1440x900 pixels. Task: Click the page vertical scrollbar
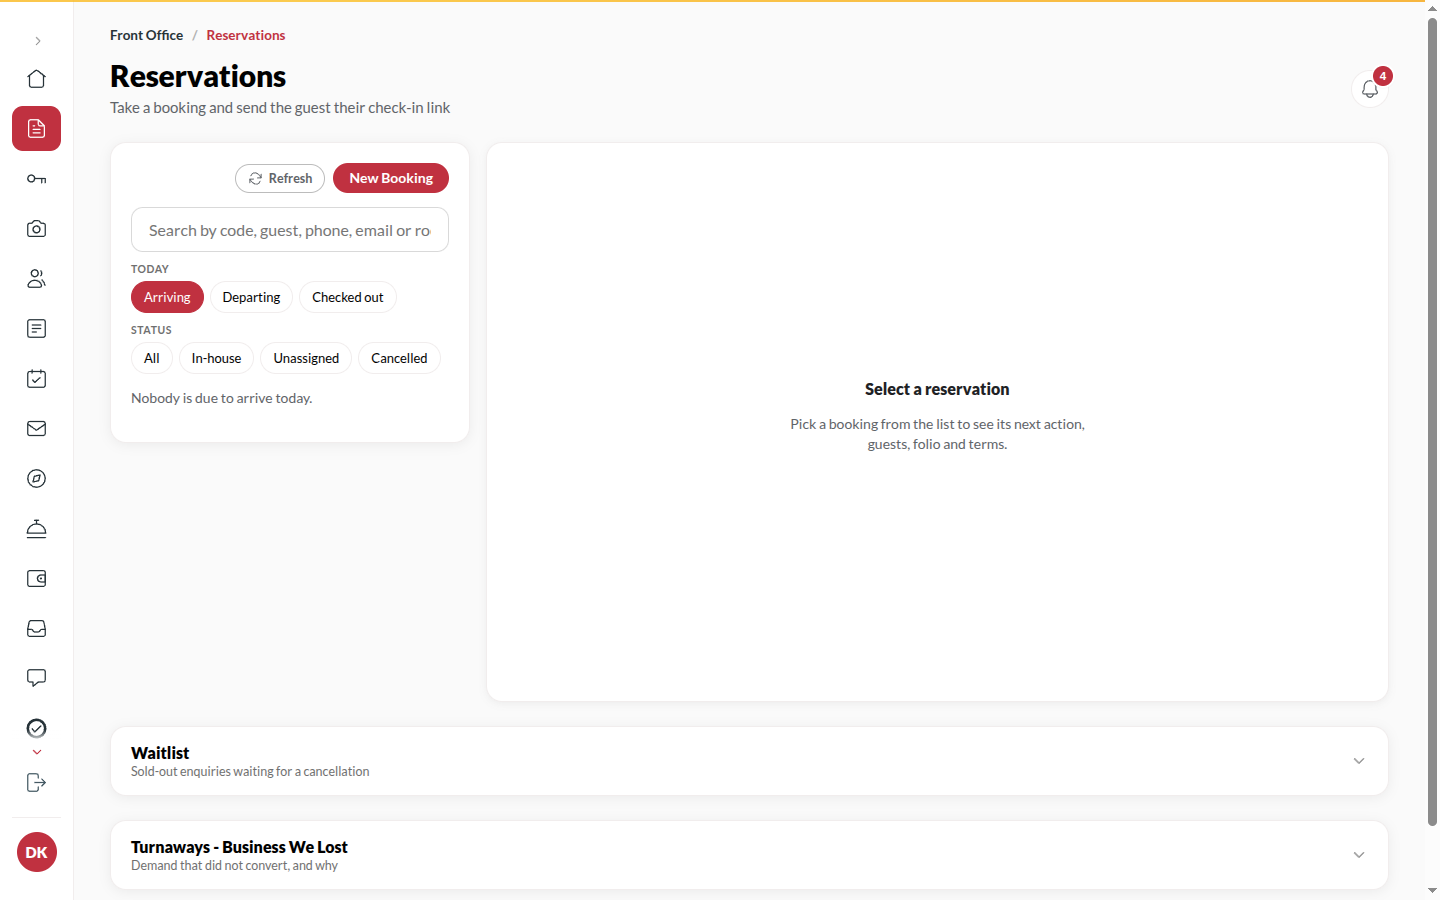pos(1432,420)
